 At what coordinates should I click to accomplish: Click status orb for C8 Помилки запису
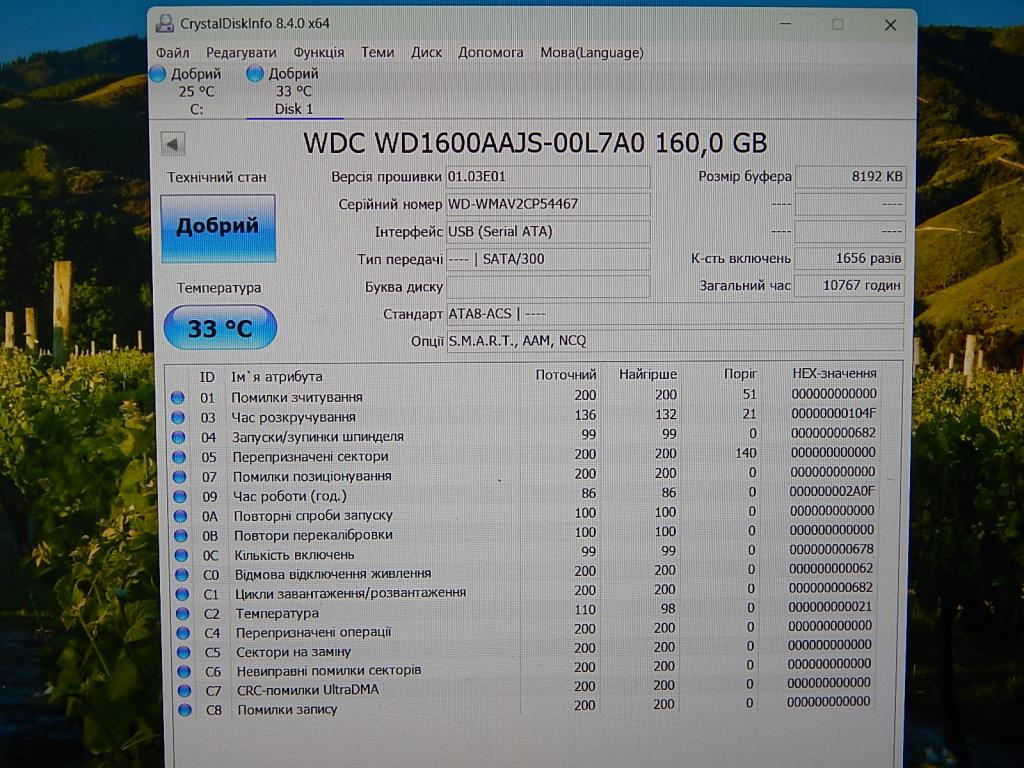tap(185, 710)
